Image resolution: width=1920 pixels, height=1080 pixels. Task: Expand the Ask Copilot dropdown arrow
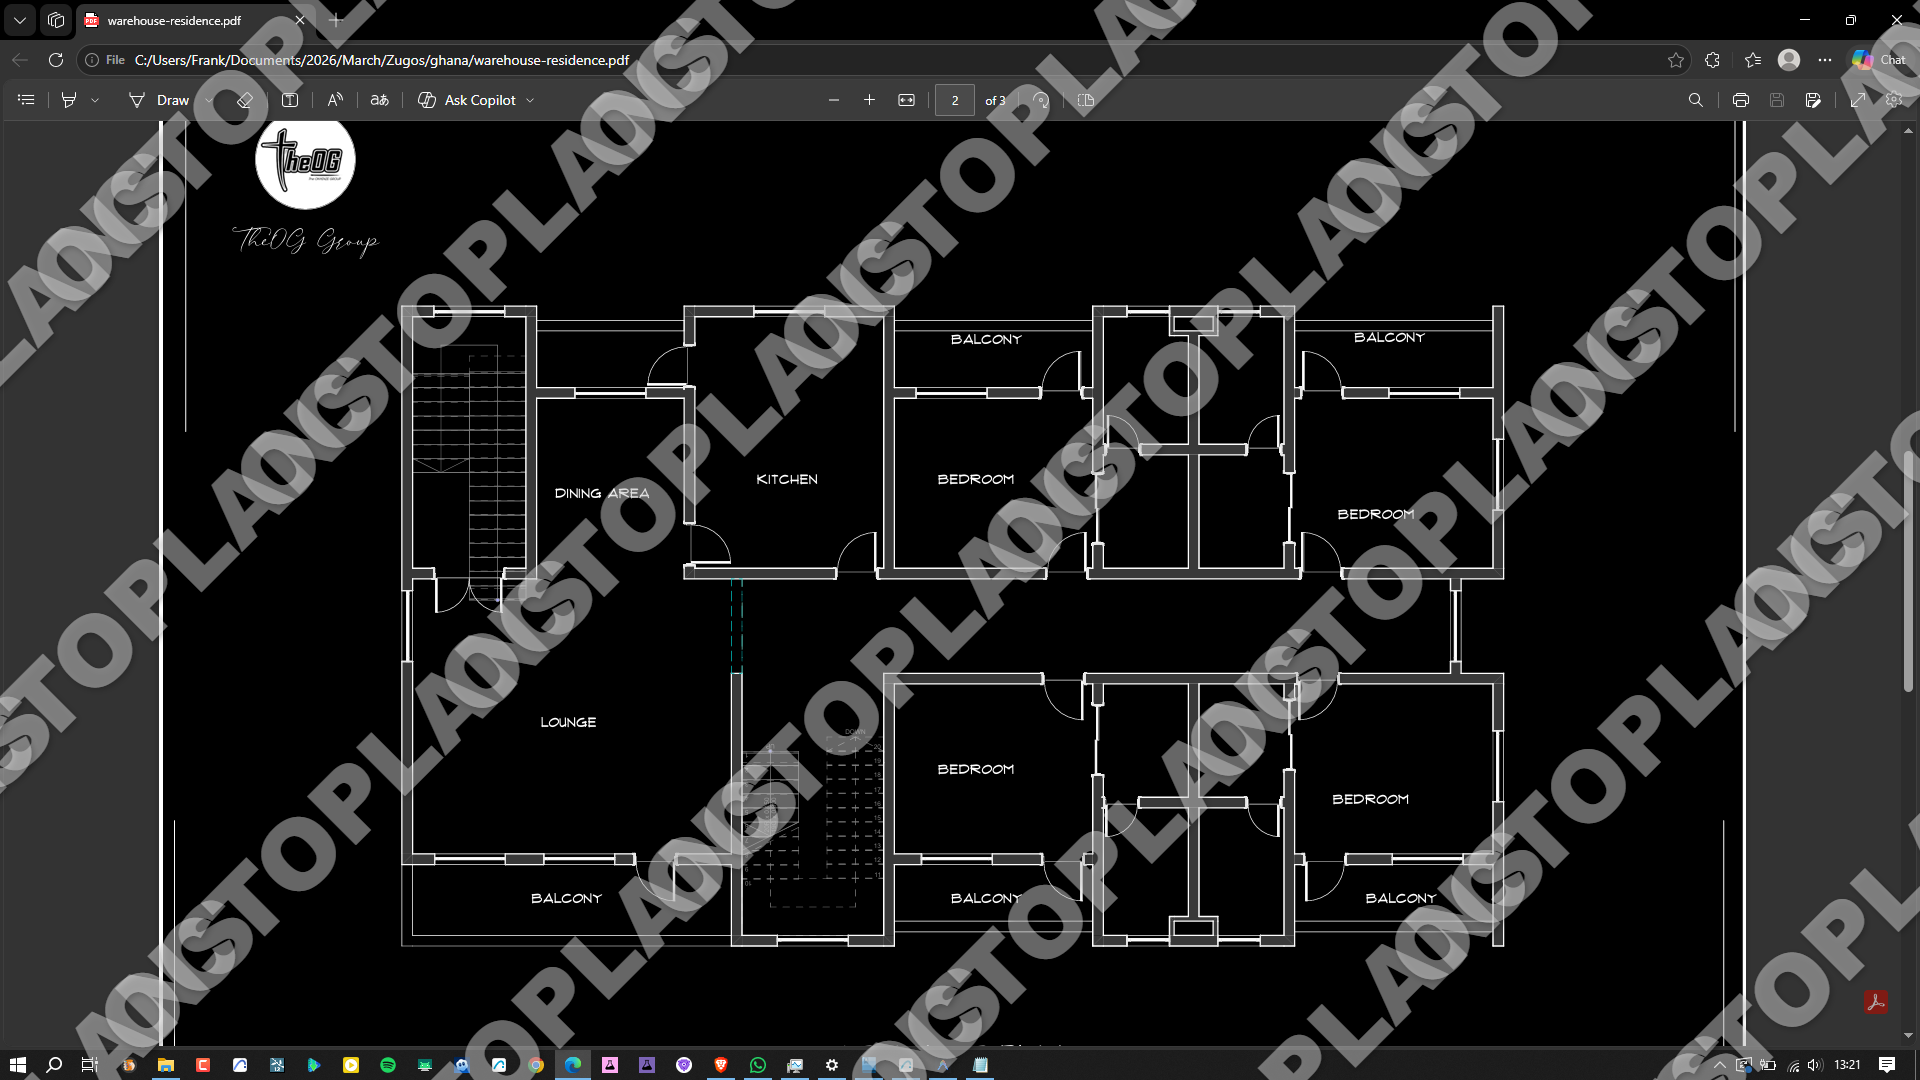coord(530,100)
